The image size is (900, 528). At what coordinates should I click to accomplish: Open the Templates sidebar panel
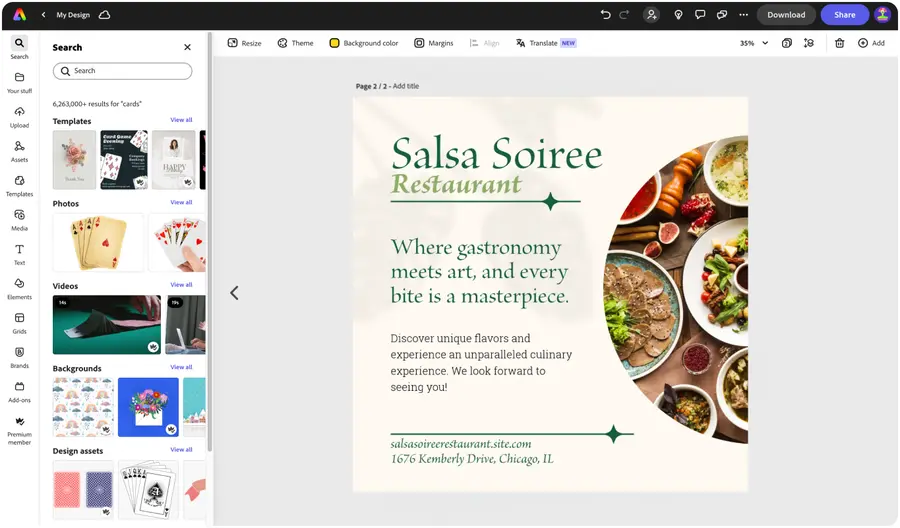[x=20, y=186]
